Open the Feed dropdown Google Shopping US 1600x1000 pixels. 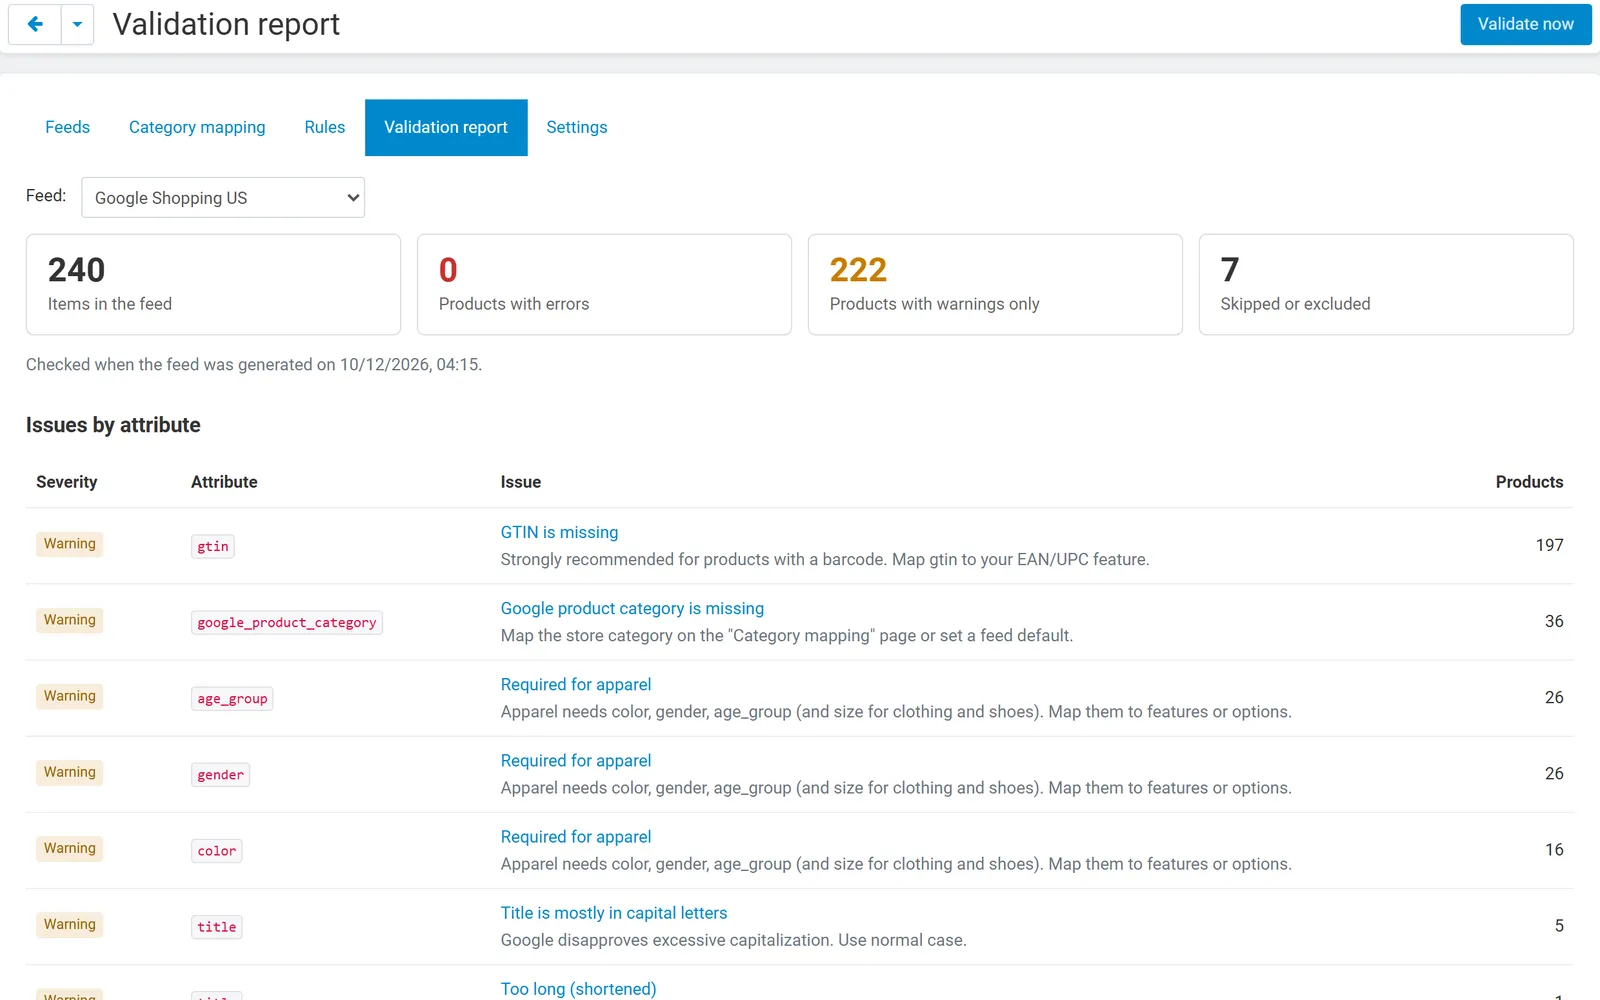223,197
